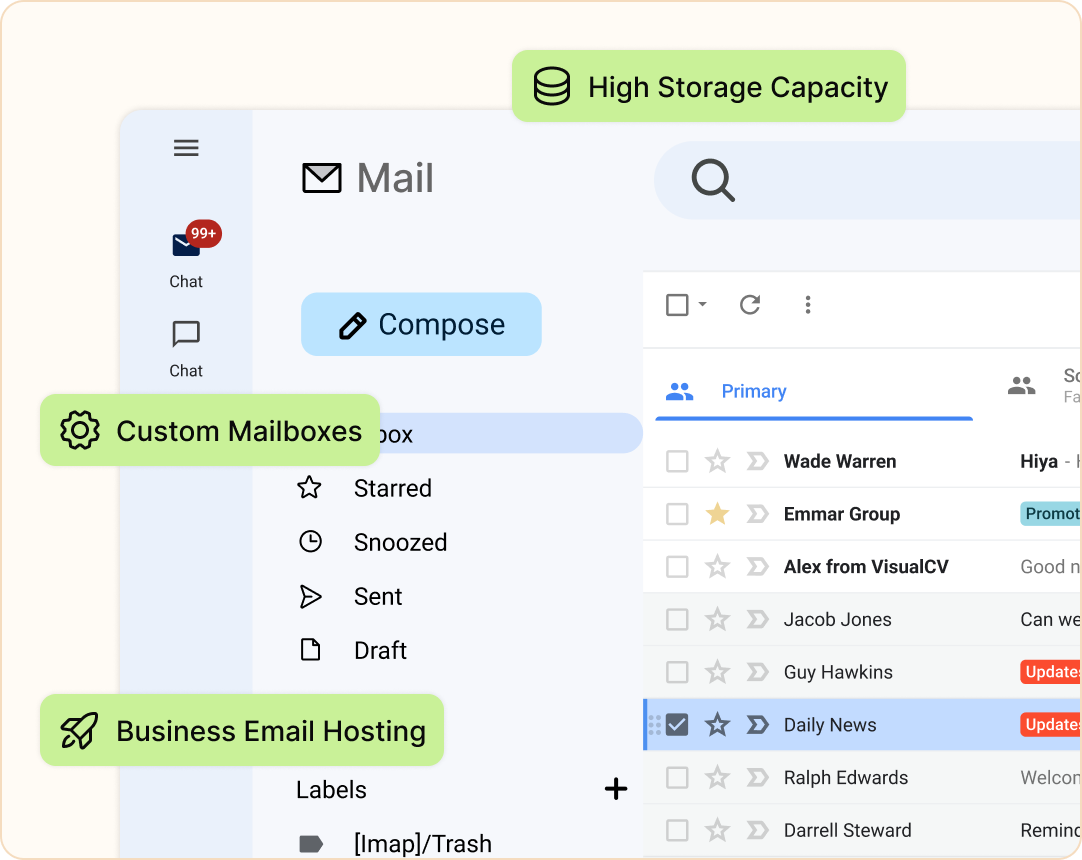Uncheck the Daily News email checkbox
This screenshot has width=1082, height=860.
click(x=677, y=725)
